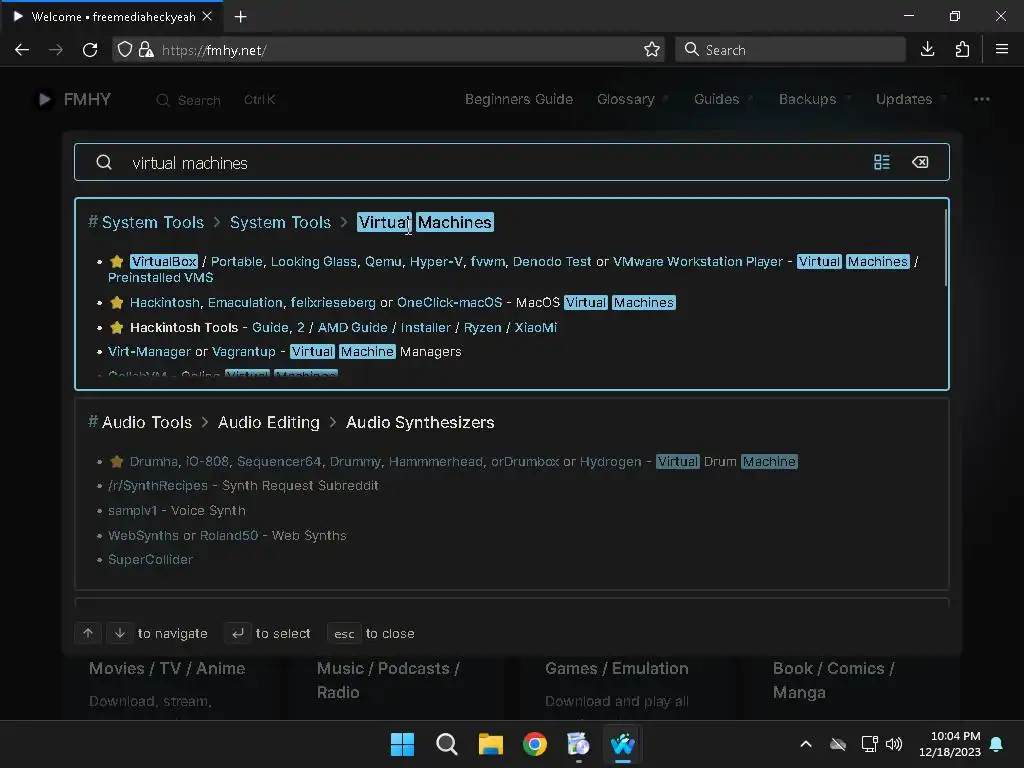
Task: Open the Firefox hamburger menu
Action: [x=1002, y=50]
